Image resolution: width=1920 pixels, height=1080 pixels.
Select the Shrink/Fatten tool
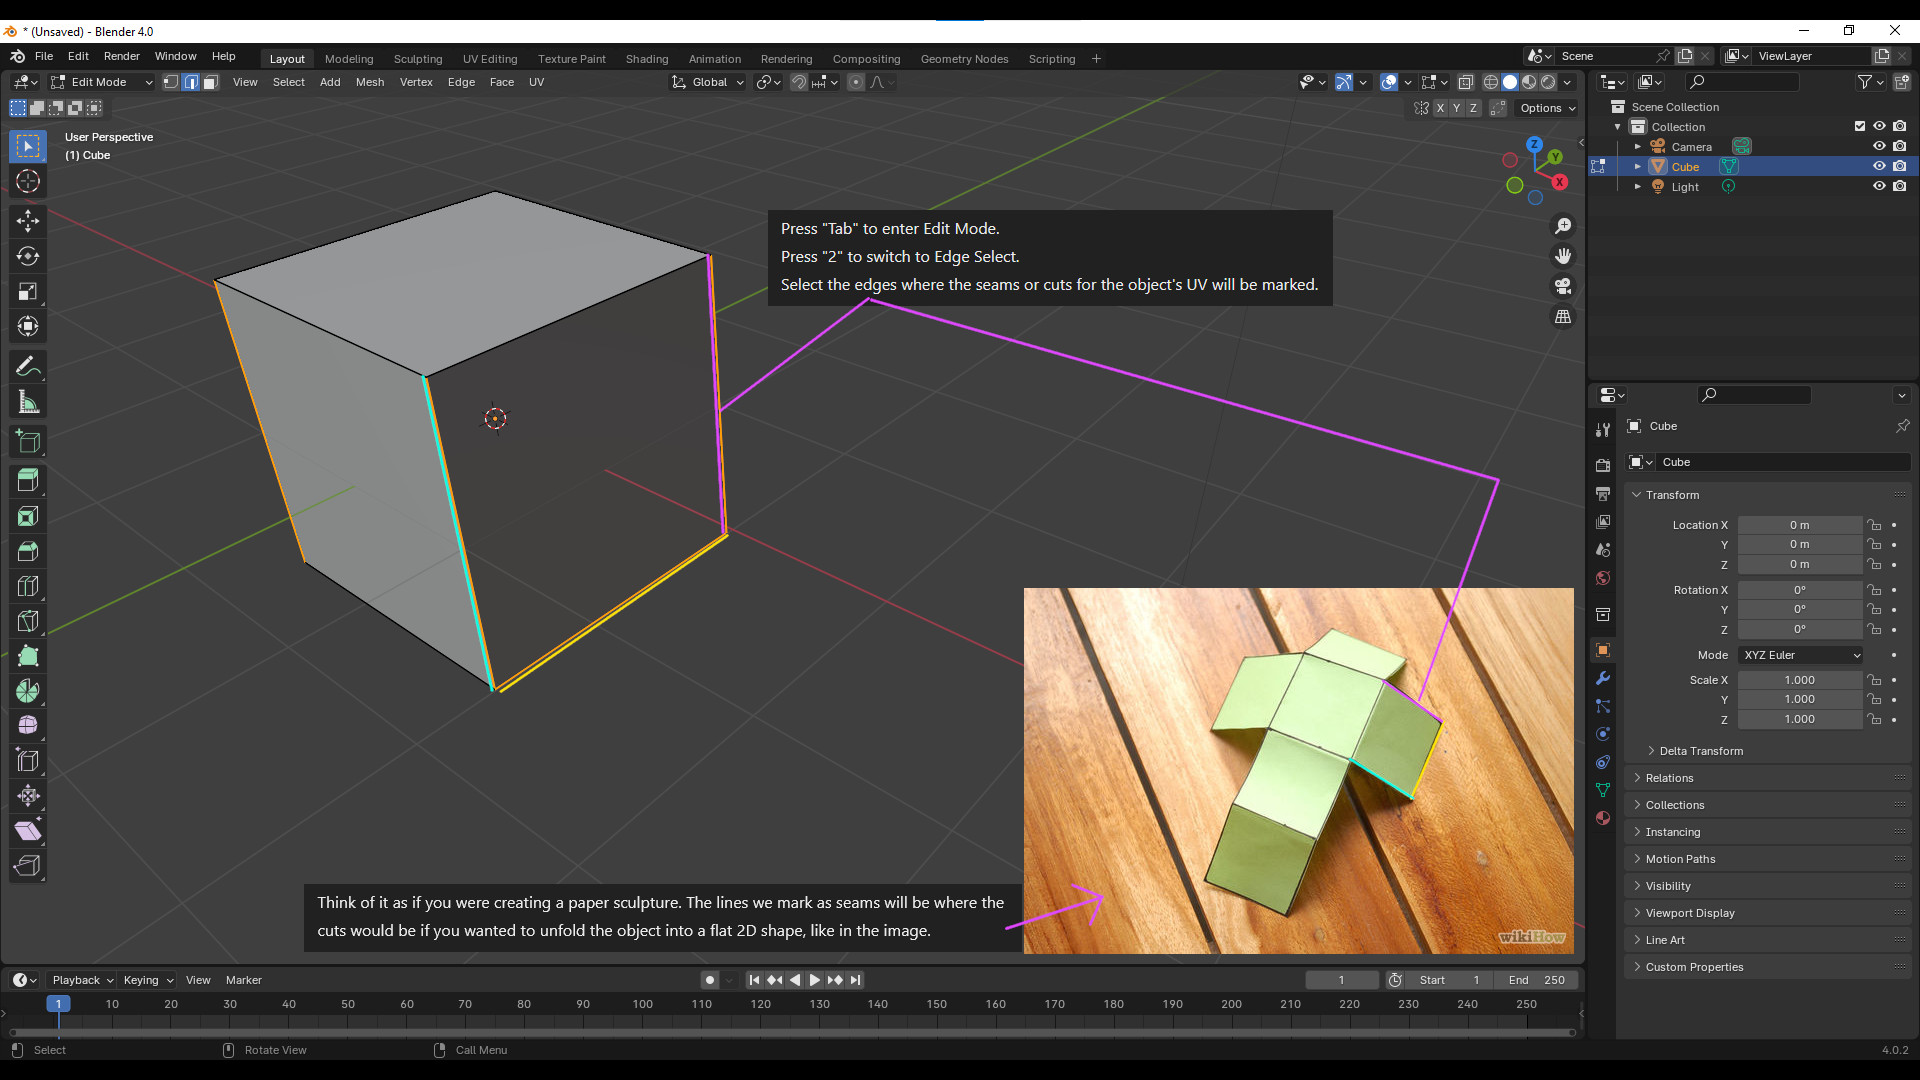click(28, 796)
